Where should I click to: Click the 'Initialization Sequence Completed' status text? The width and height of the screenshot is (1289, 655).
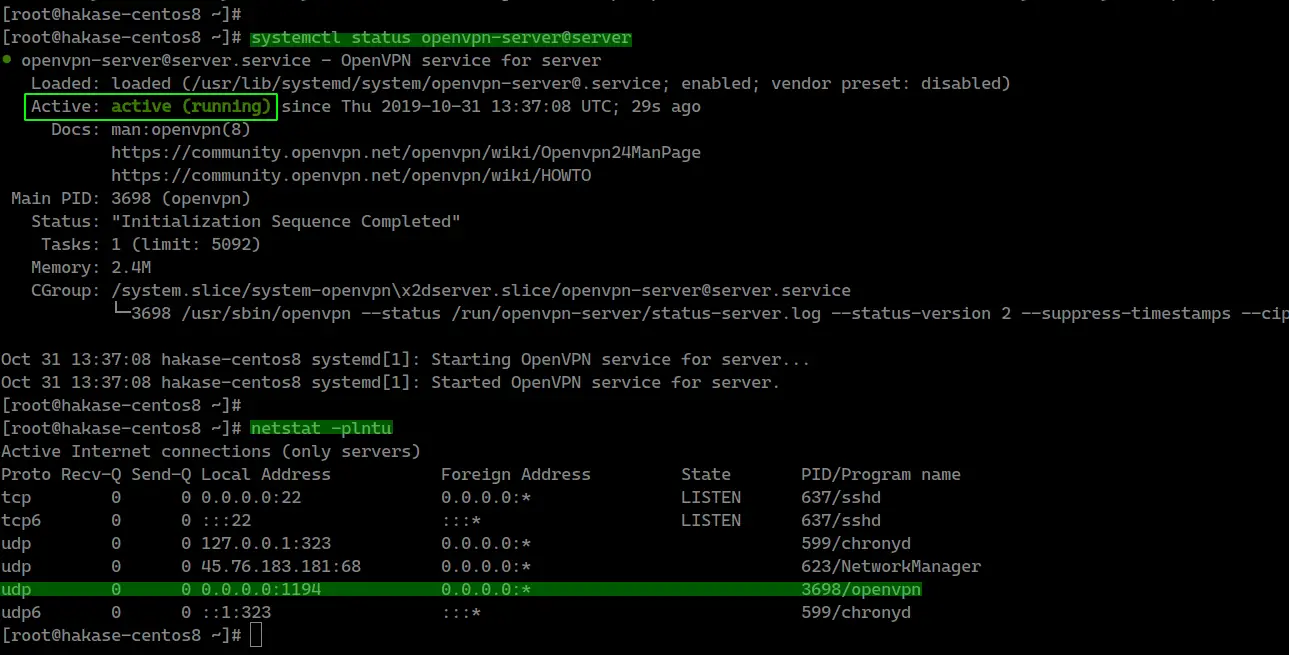(x=286, y=221)
